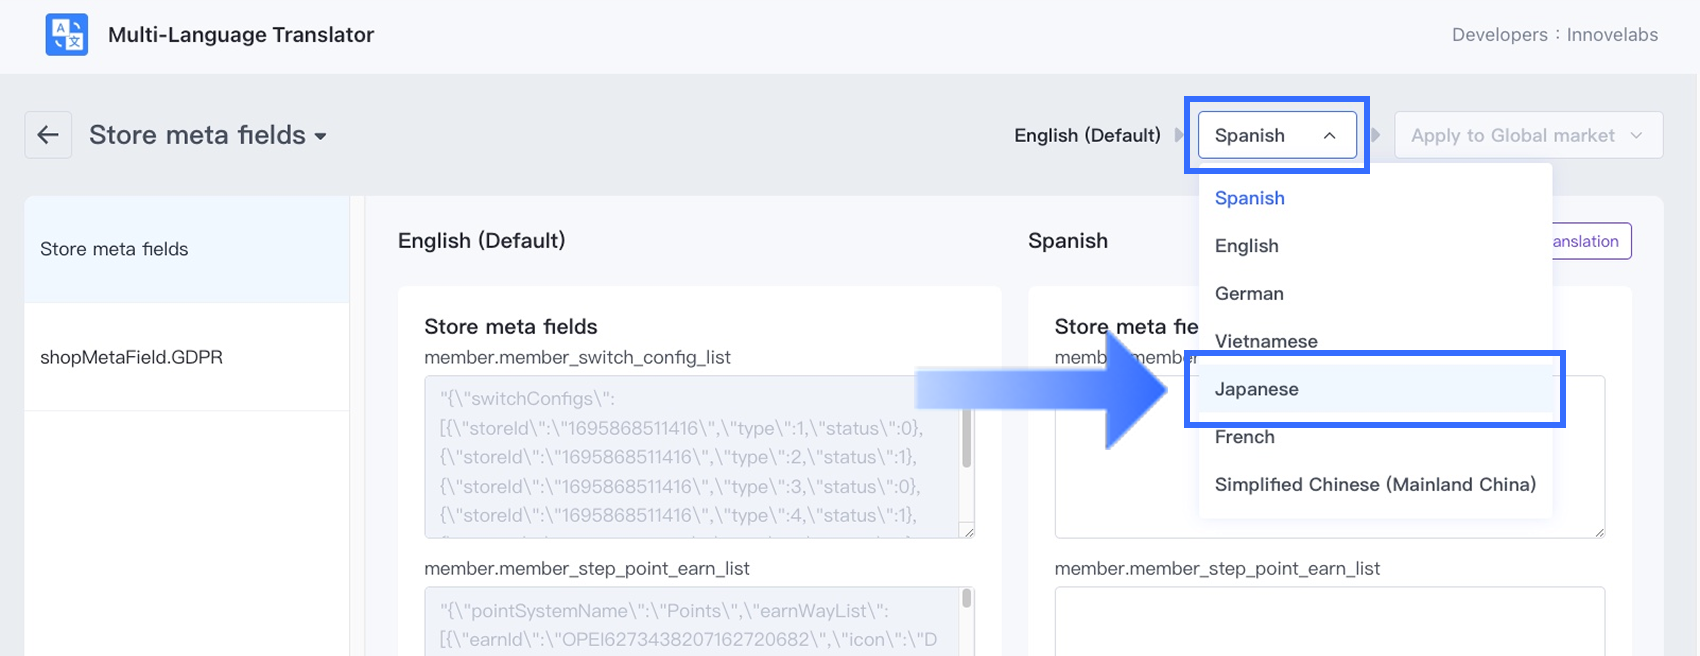Click the back arrow button

pyautogui.click(x=48, y=135)
